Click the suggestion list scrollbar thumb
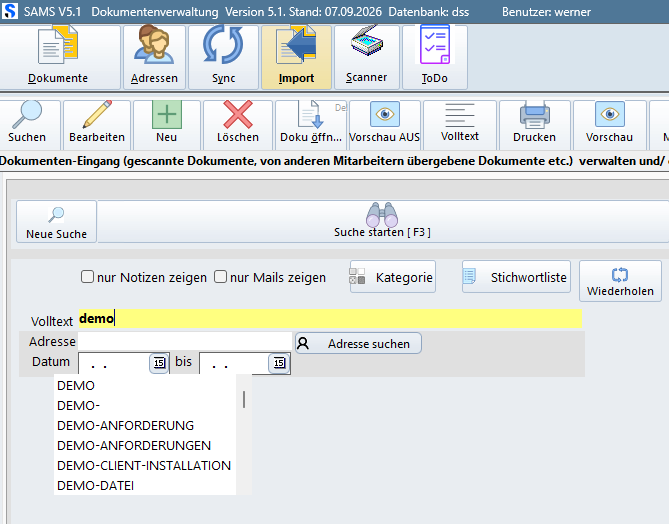The width and height of the screenshot is (669, 524). pyautogui.click(x=244, y=399)
